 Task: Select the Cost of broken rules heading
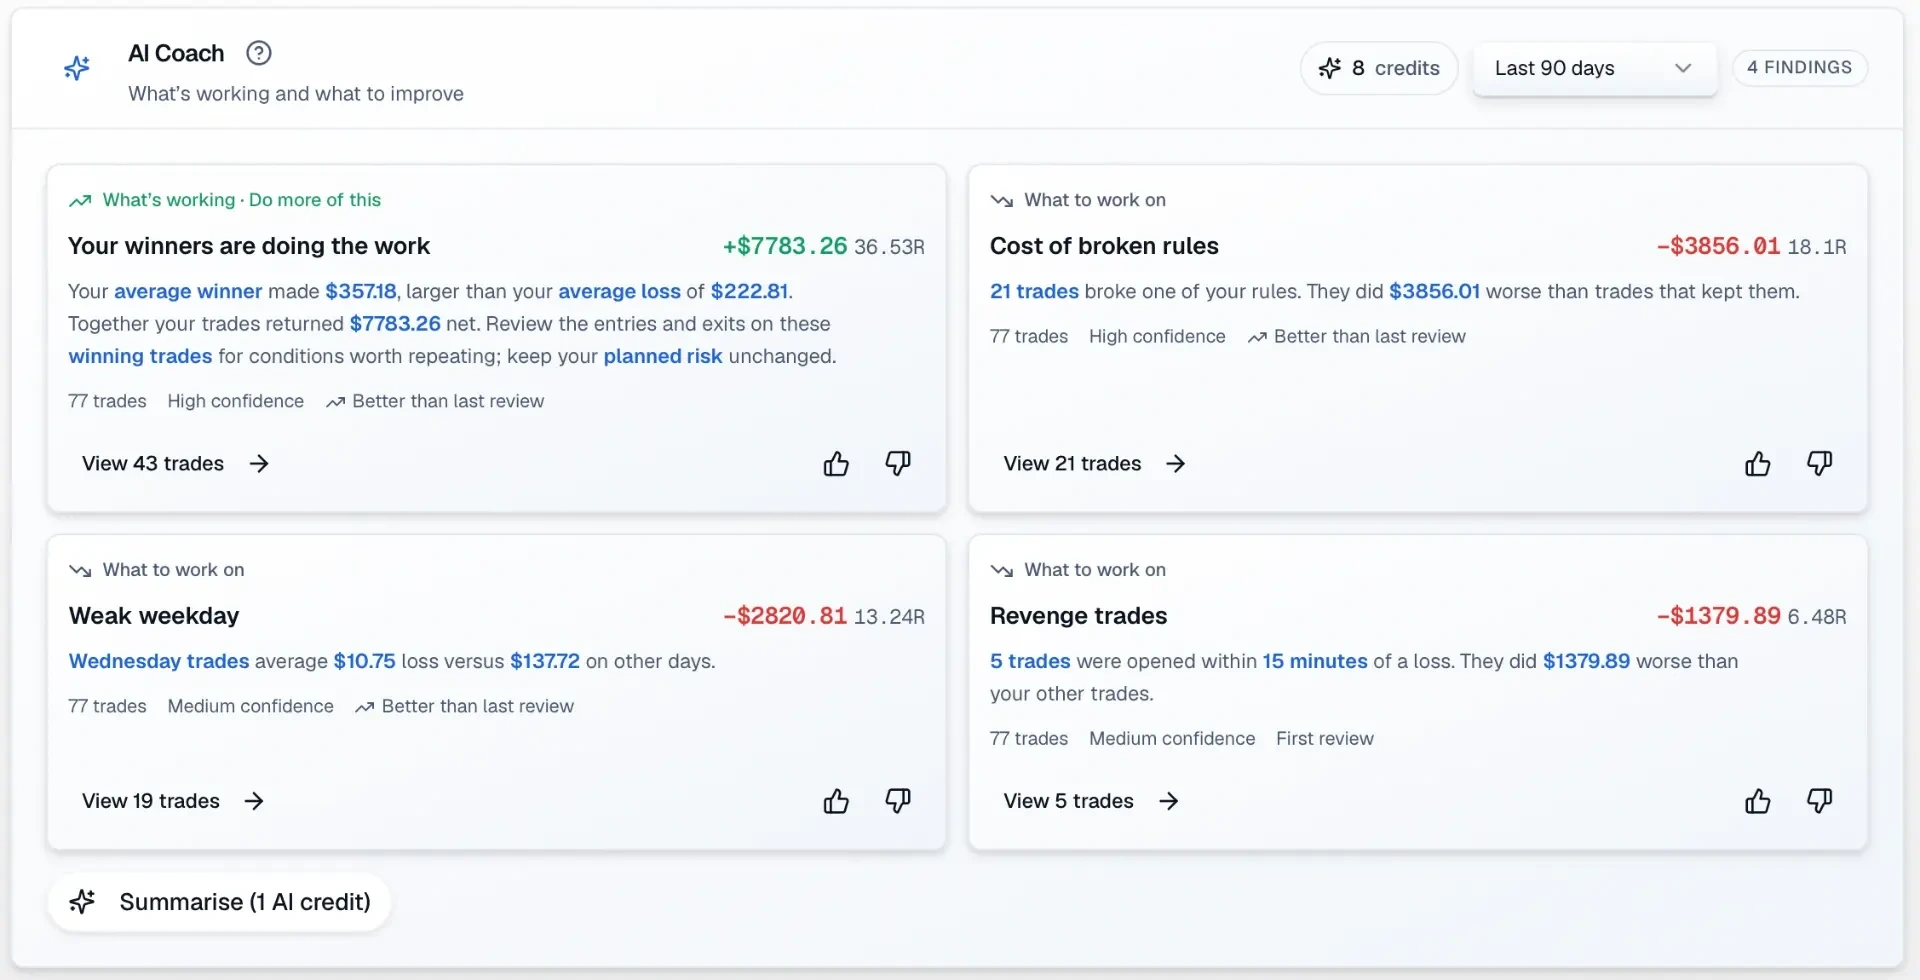[x=1104, y=246]
